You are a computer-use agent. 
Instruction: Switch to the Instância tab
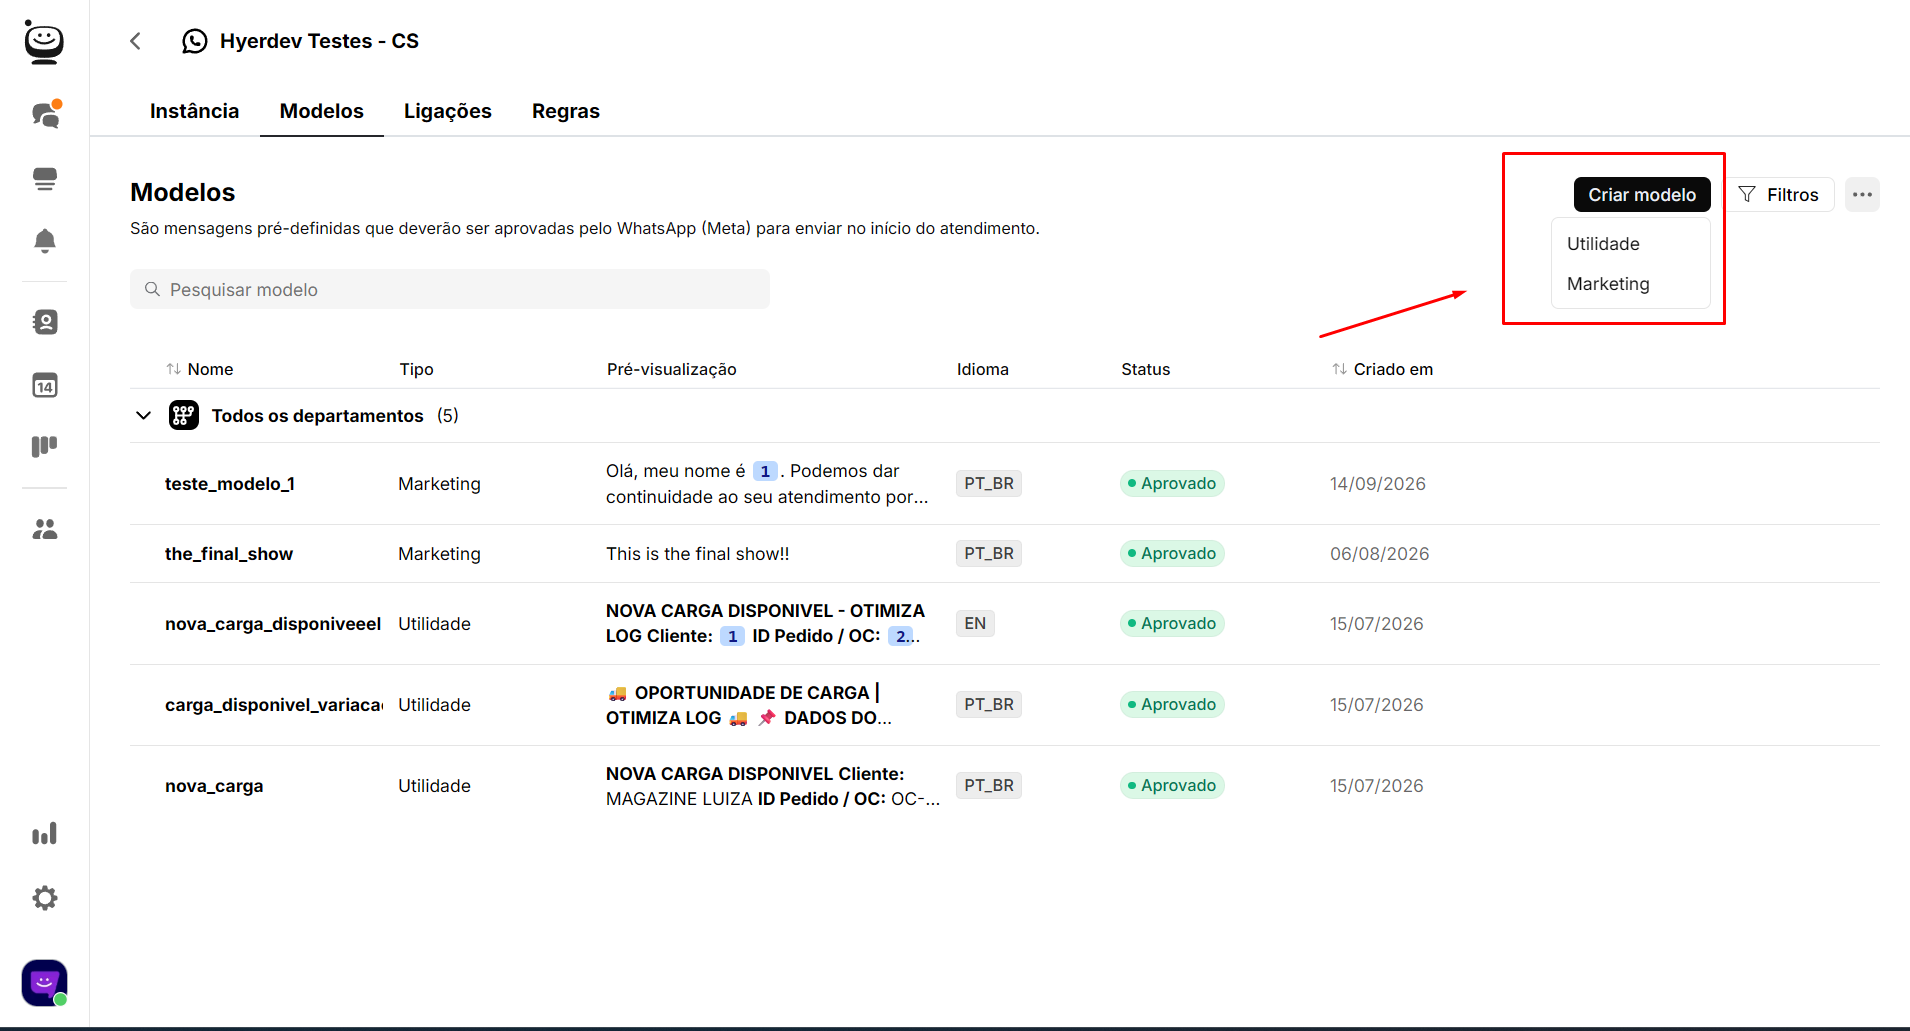[x=194, y=111]
